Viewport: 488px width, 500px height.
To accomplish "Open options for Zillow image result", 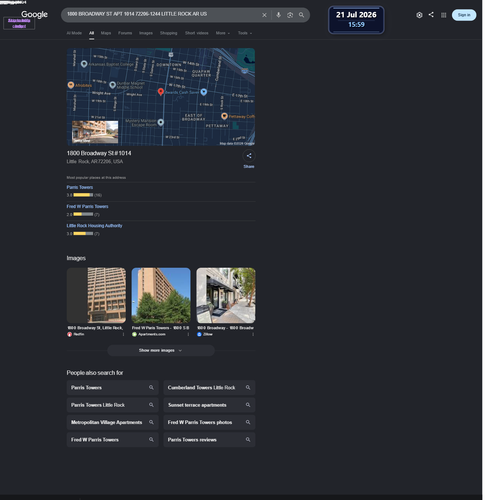I will [253, 334].
